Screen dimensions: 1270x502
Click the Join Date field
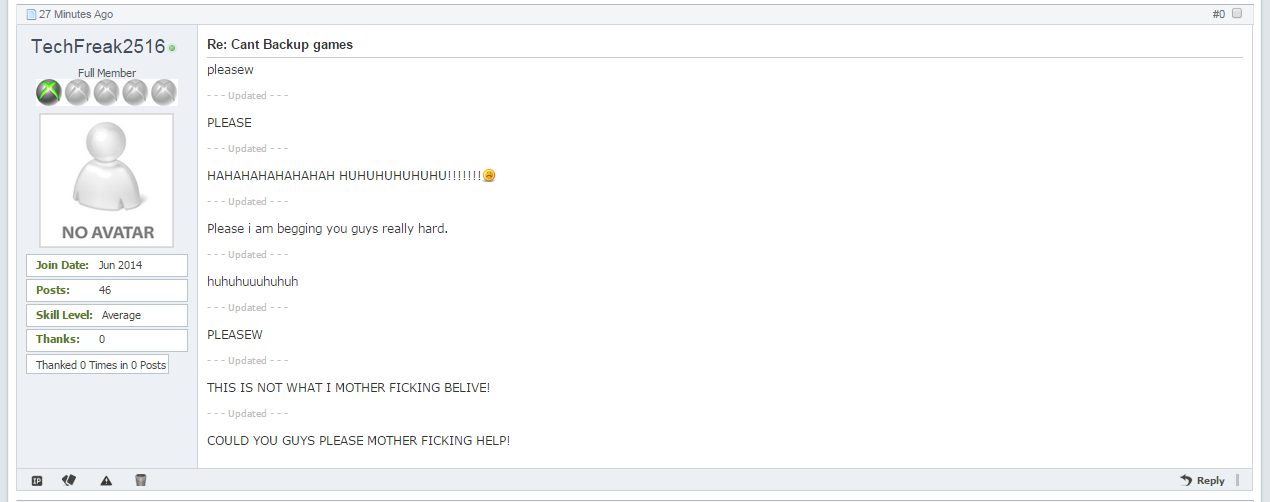[107, 265]
